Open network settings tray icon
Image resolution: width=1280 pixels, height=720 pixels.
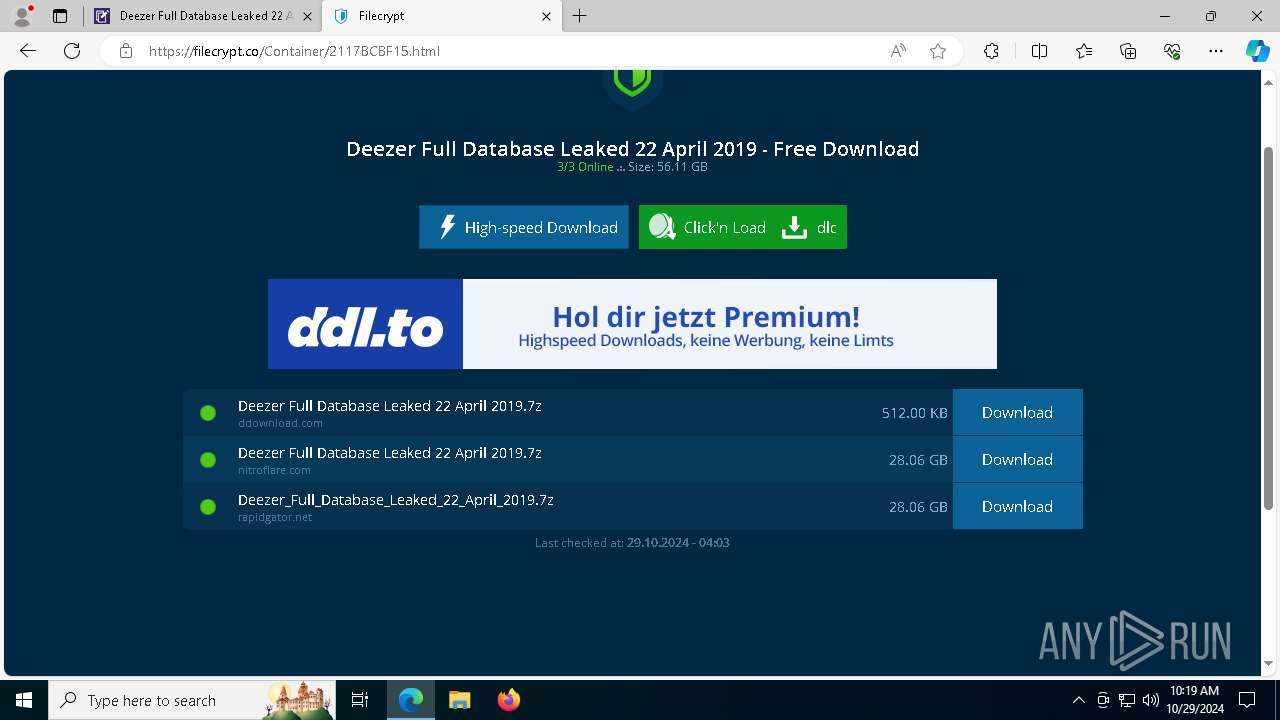tap(1127, 700)
